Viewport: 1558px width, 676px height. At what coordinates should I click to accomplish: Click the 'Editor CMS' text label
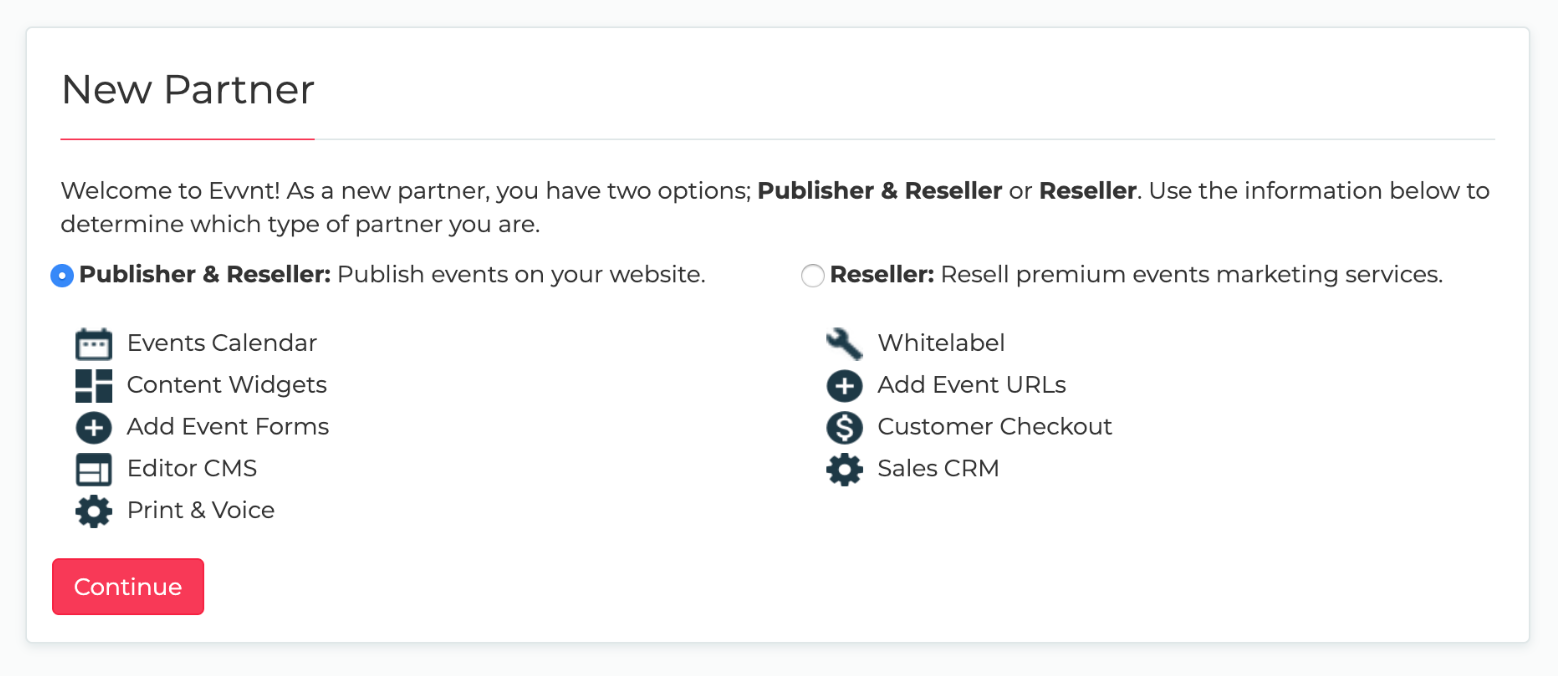[x=192, y=469]
